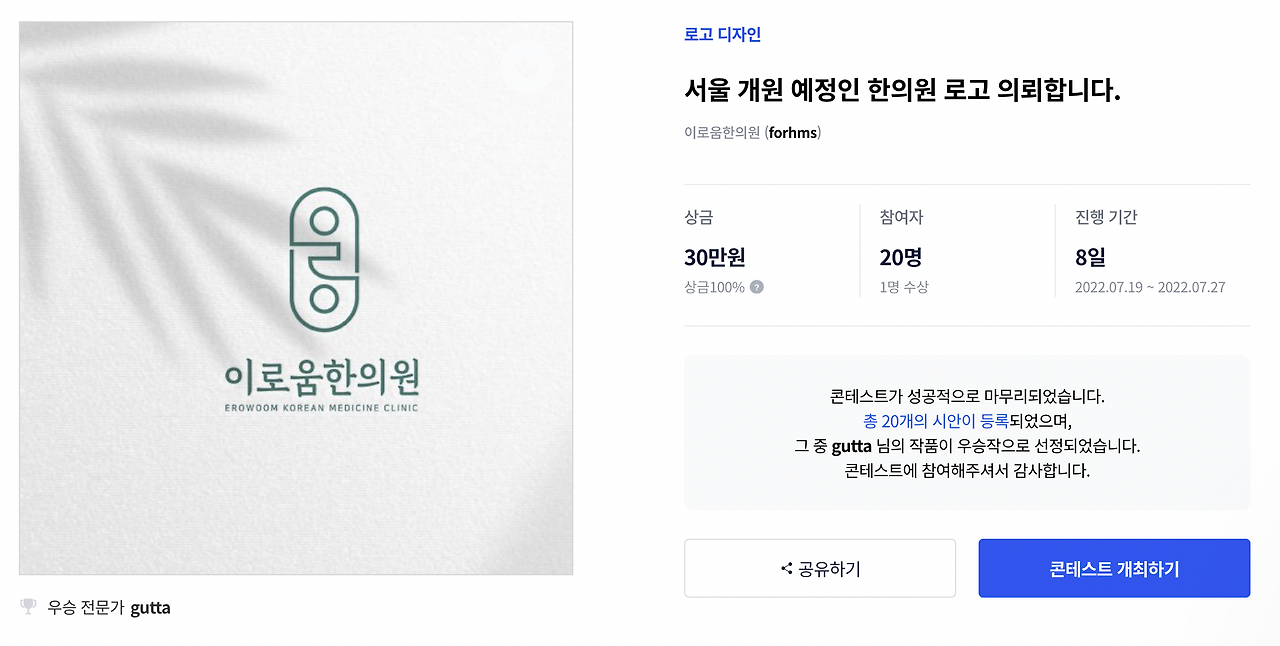Click the share icon inside 공유하기 button
1280x646 pixels.
point(786,567)
